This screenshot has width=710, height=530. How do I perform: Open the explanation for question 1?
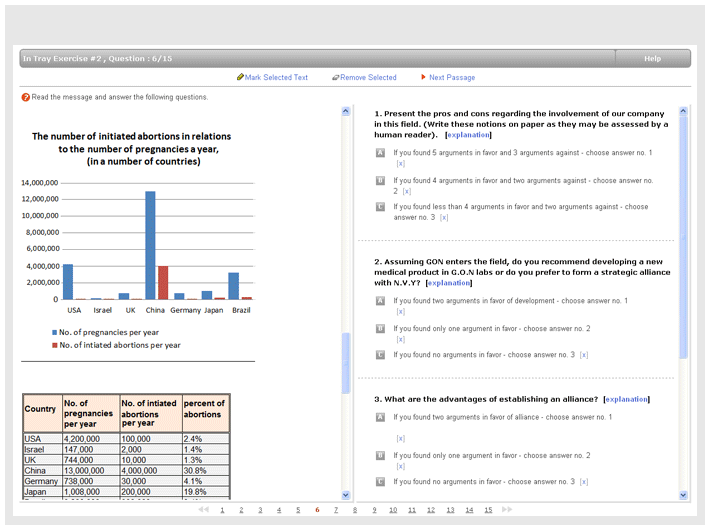pos(468,134)
